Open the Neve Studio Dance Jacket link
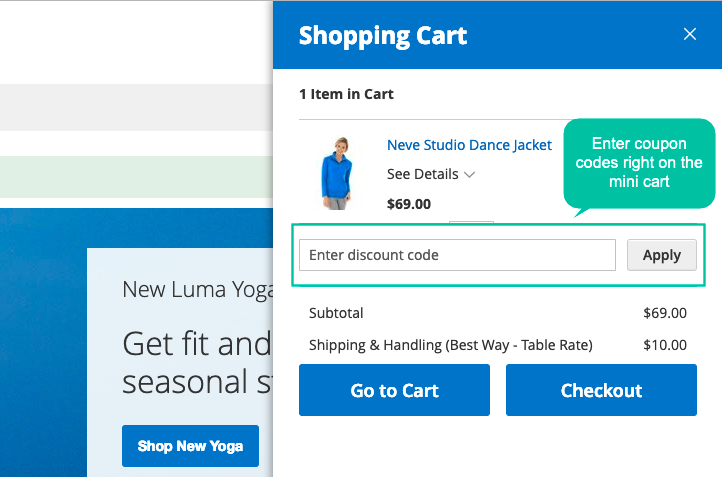The height and width of the screenshot is (477, 722). pyautogui.click(x=469, y=145)
